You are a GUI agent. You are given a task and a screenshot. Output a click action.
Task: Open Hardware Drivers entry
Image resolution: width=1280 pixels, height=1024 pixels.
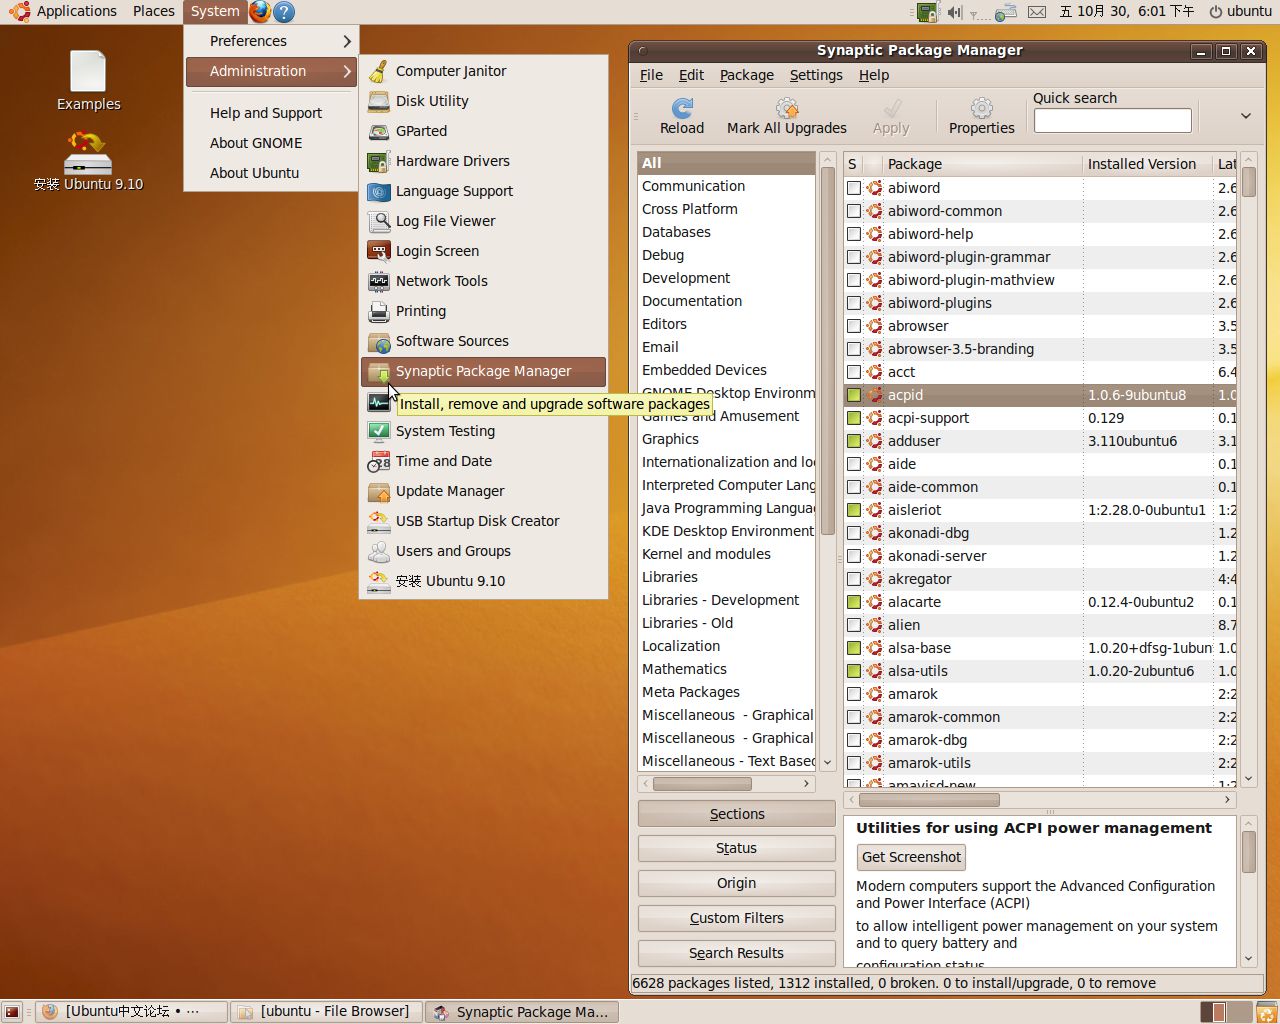[483, 161]
